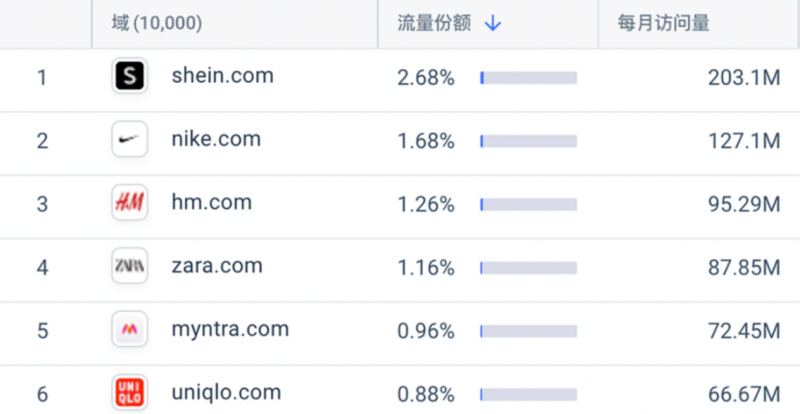Sort by 流量份额 using the down arrow
Screen dimensions: 800x414
(492, 23)
